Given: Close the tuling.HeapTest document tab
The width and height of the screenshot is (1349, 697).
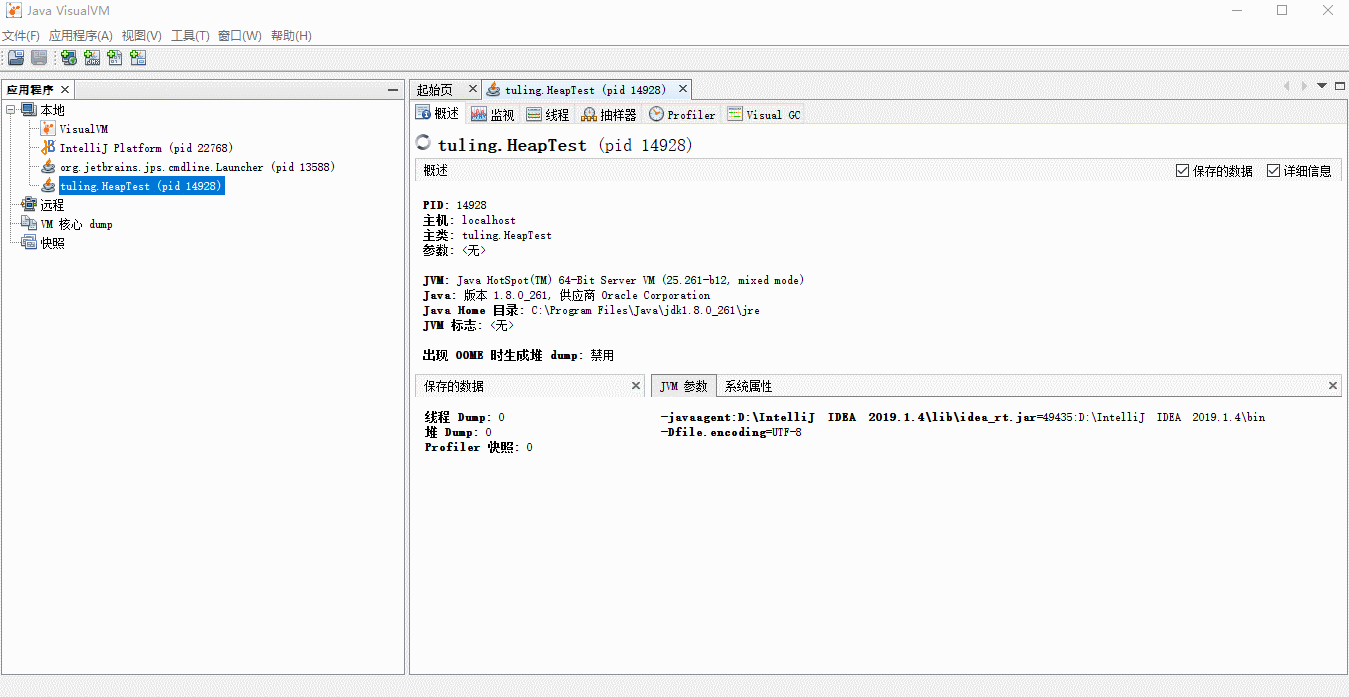Looking at the screenshot, I should (682, 89).
